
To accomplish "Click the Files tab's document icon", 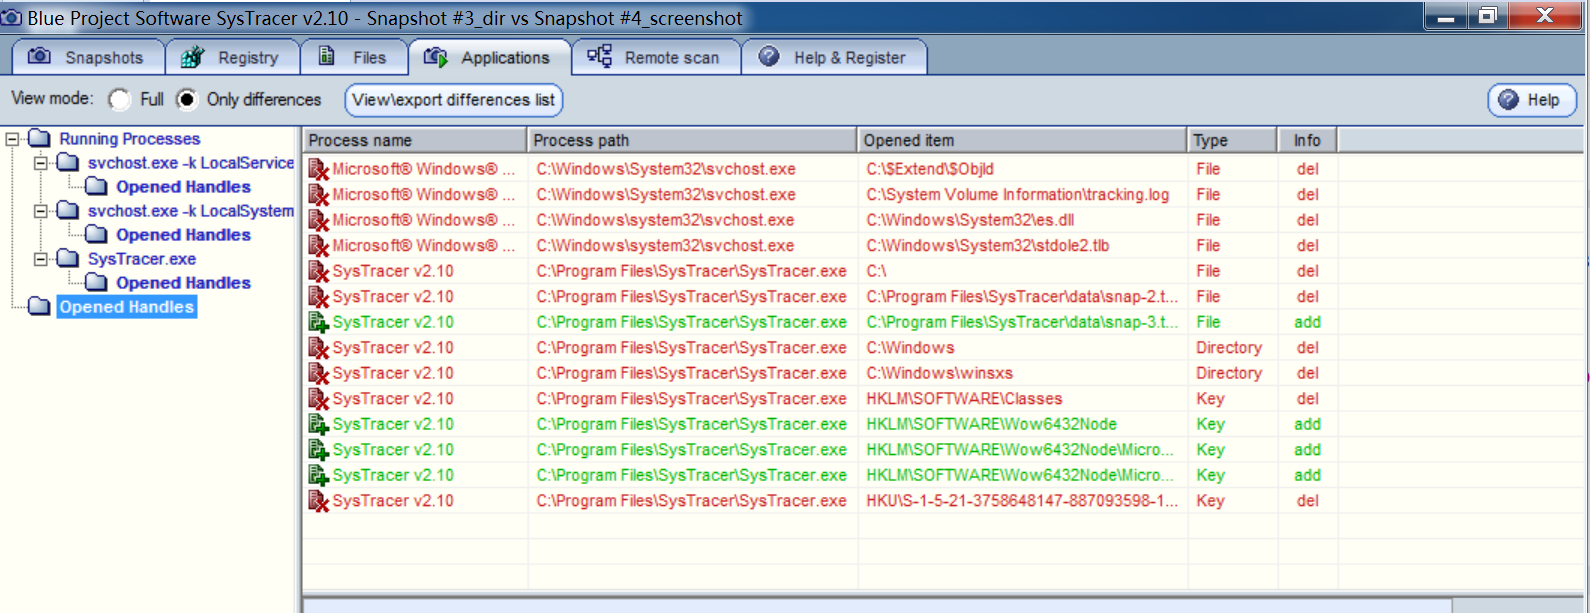I will pyautogui.click(x=326, y=56).
